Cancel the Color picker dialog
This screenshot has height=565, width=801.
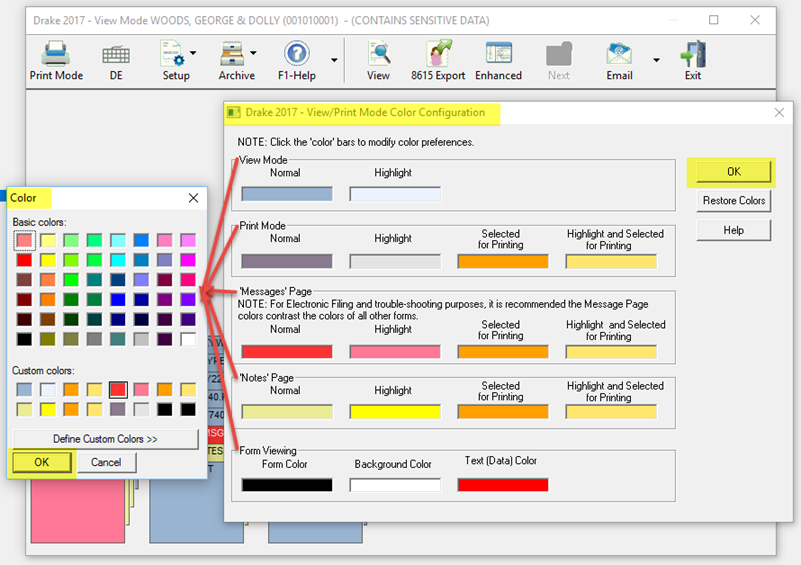tap(106, 462)
